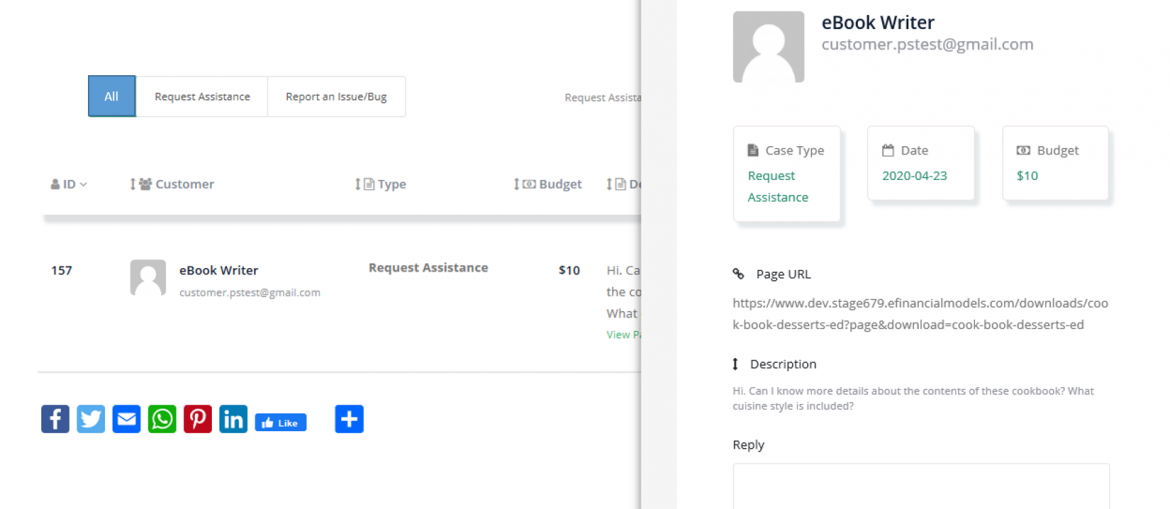This screenshot has width=1170, height=509.
Task: Share on LinkedIn icon
Action: click(233, 419)
